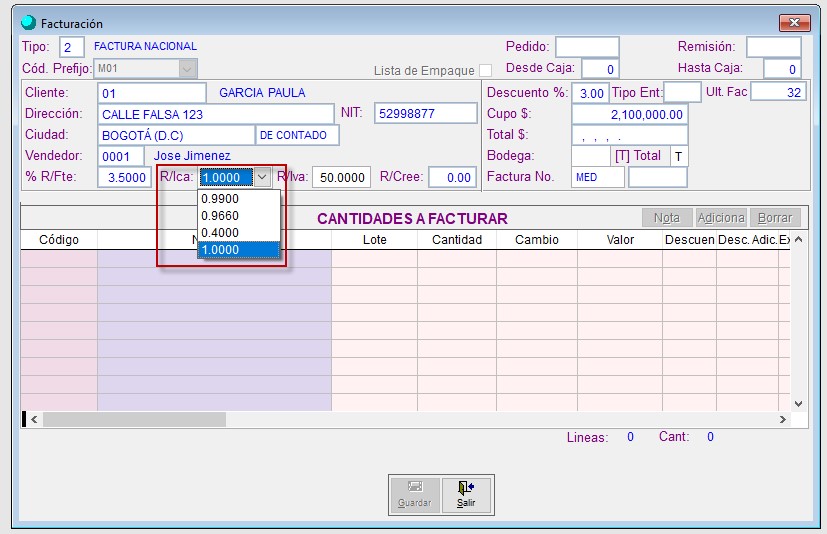827x534 pixels.
Task: Open the R/Ica dropdown arrow
Action: [x=262, y=177]
